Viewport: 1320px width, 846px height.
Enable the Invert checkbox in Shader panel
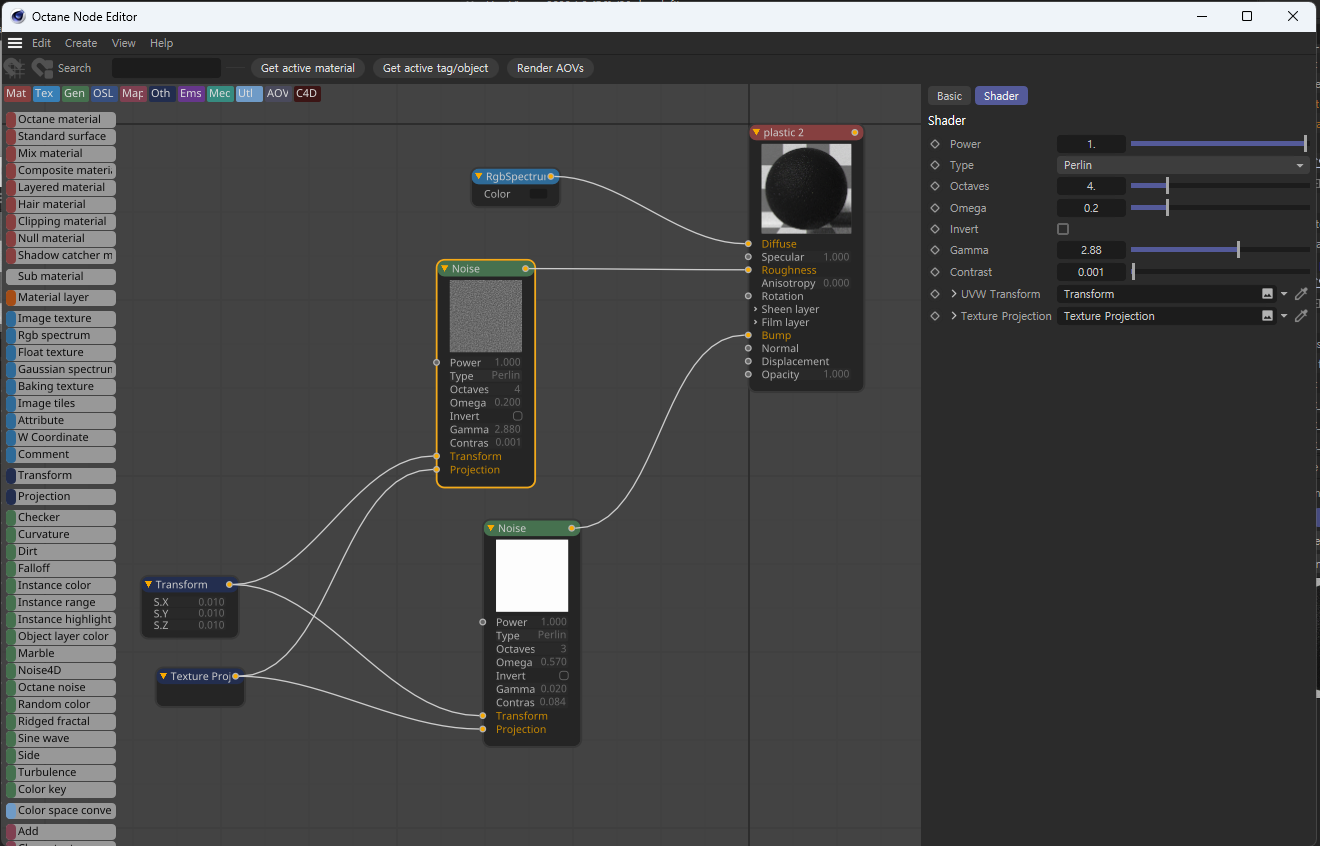(1063, 229)
